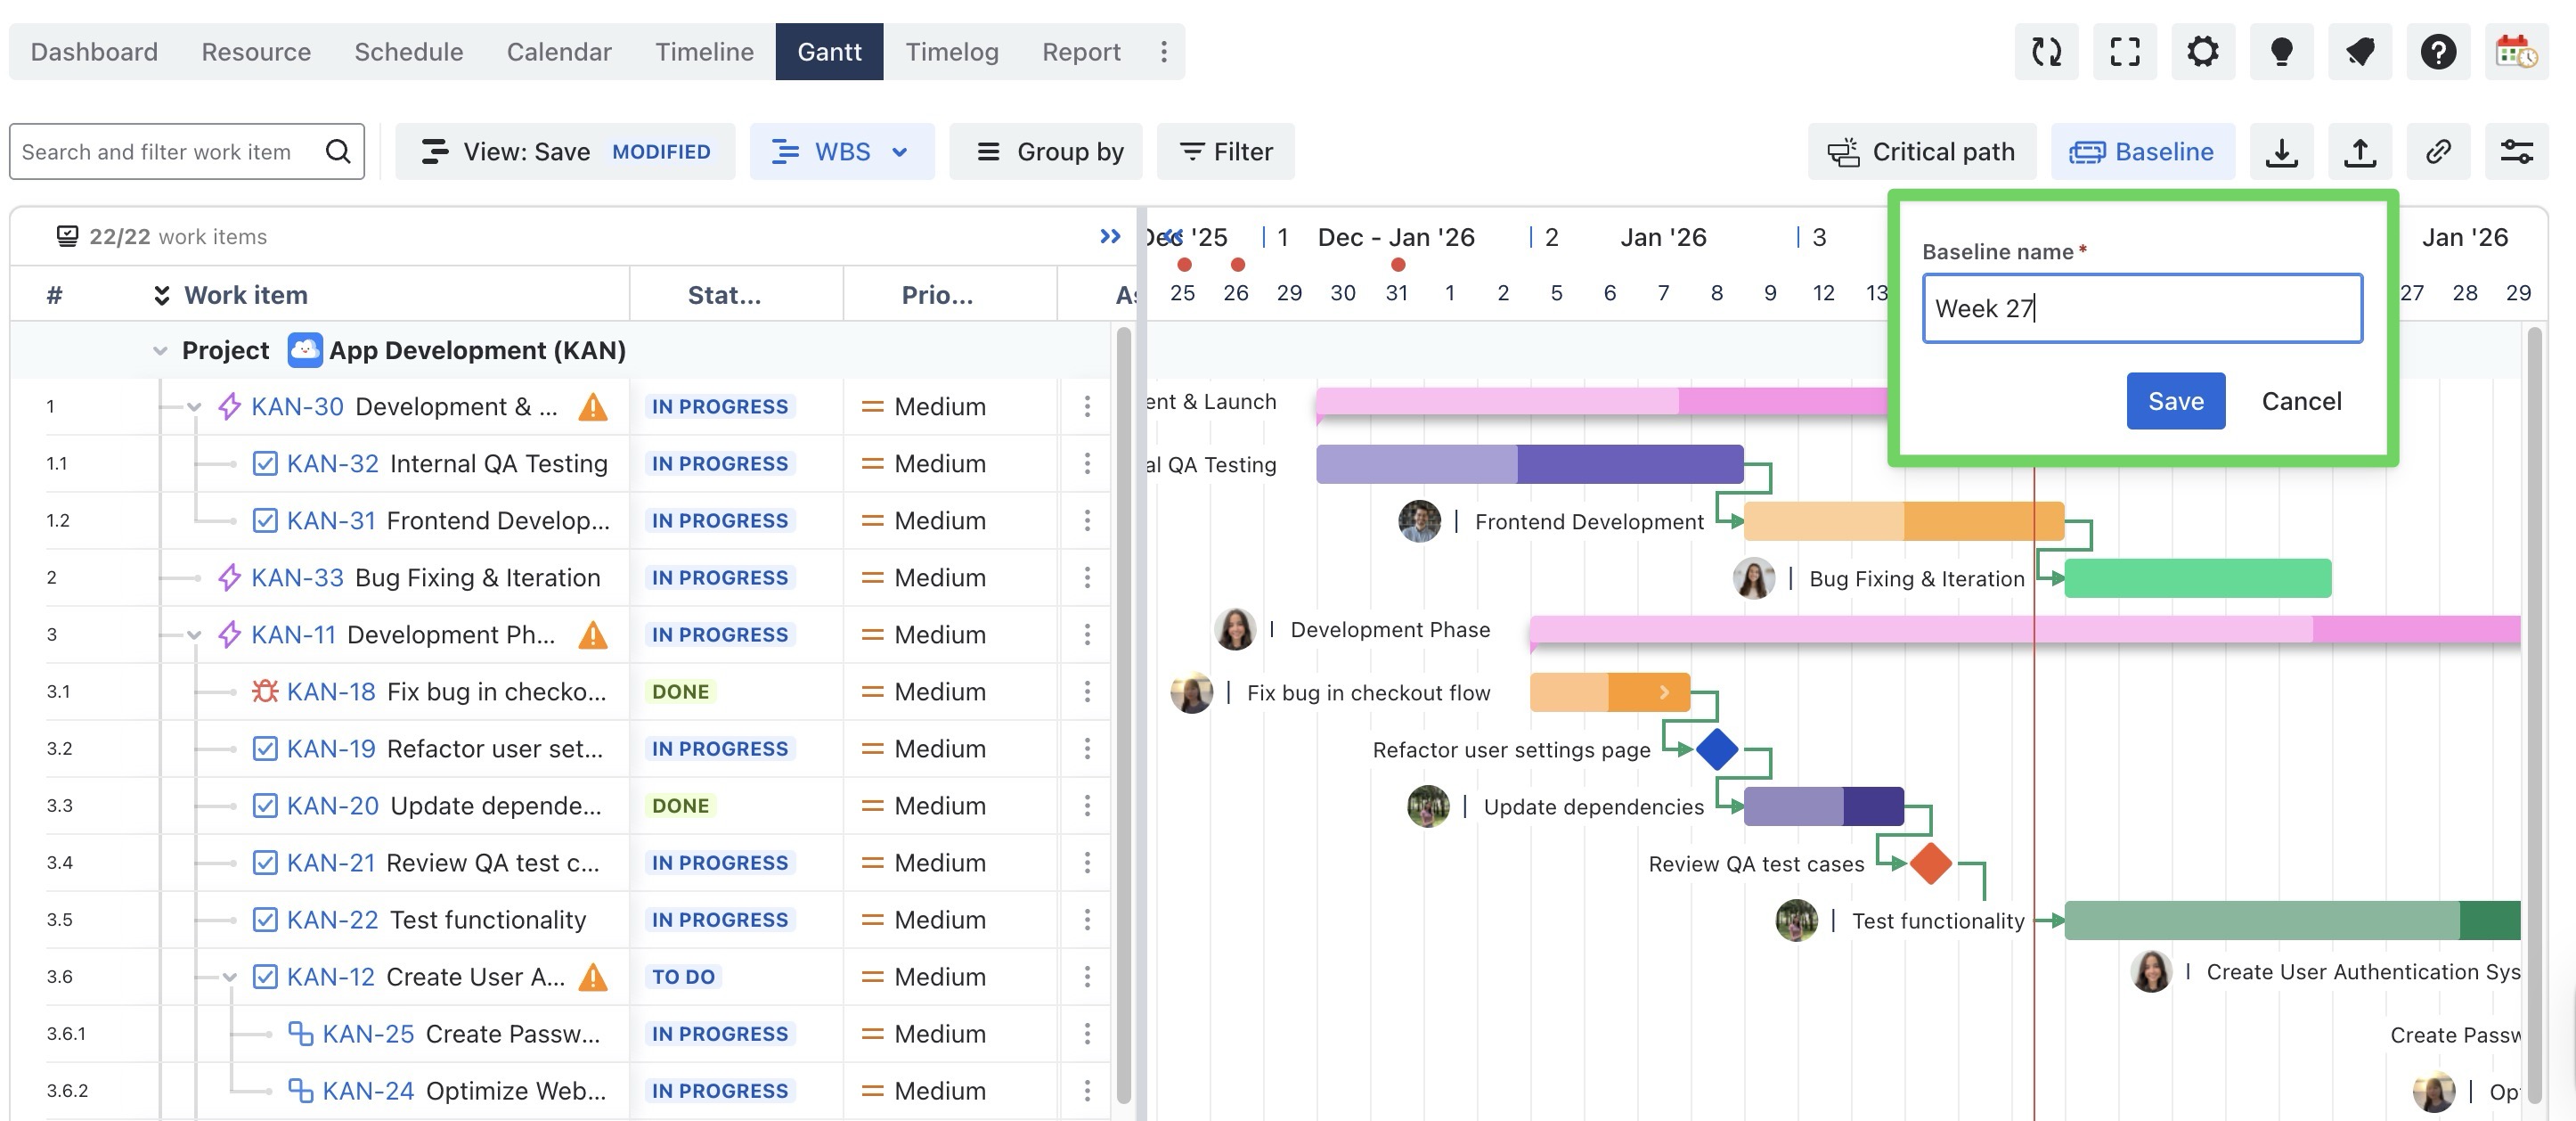Switch to the Timeline tab
2576x1121 pixels.
[704, 52]
